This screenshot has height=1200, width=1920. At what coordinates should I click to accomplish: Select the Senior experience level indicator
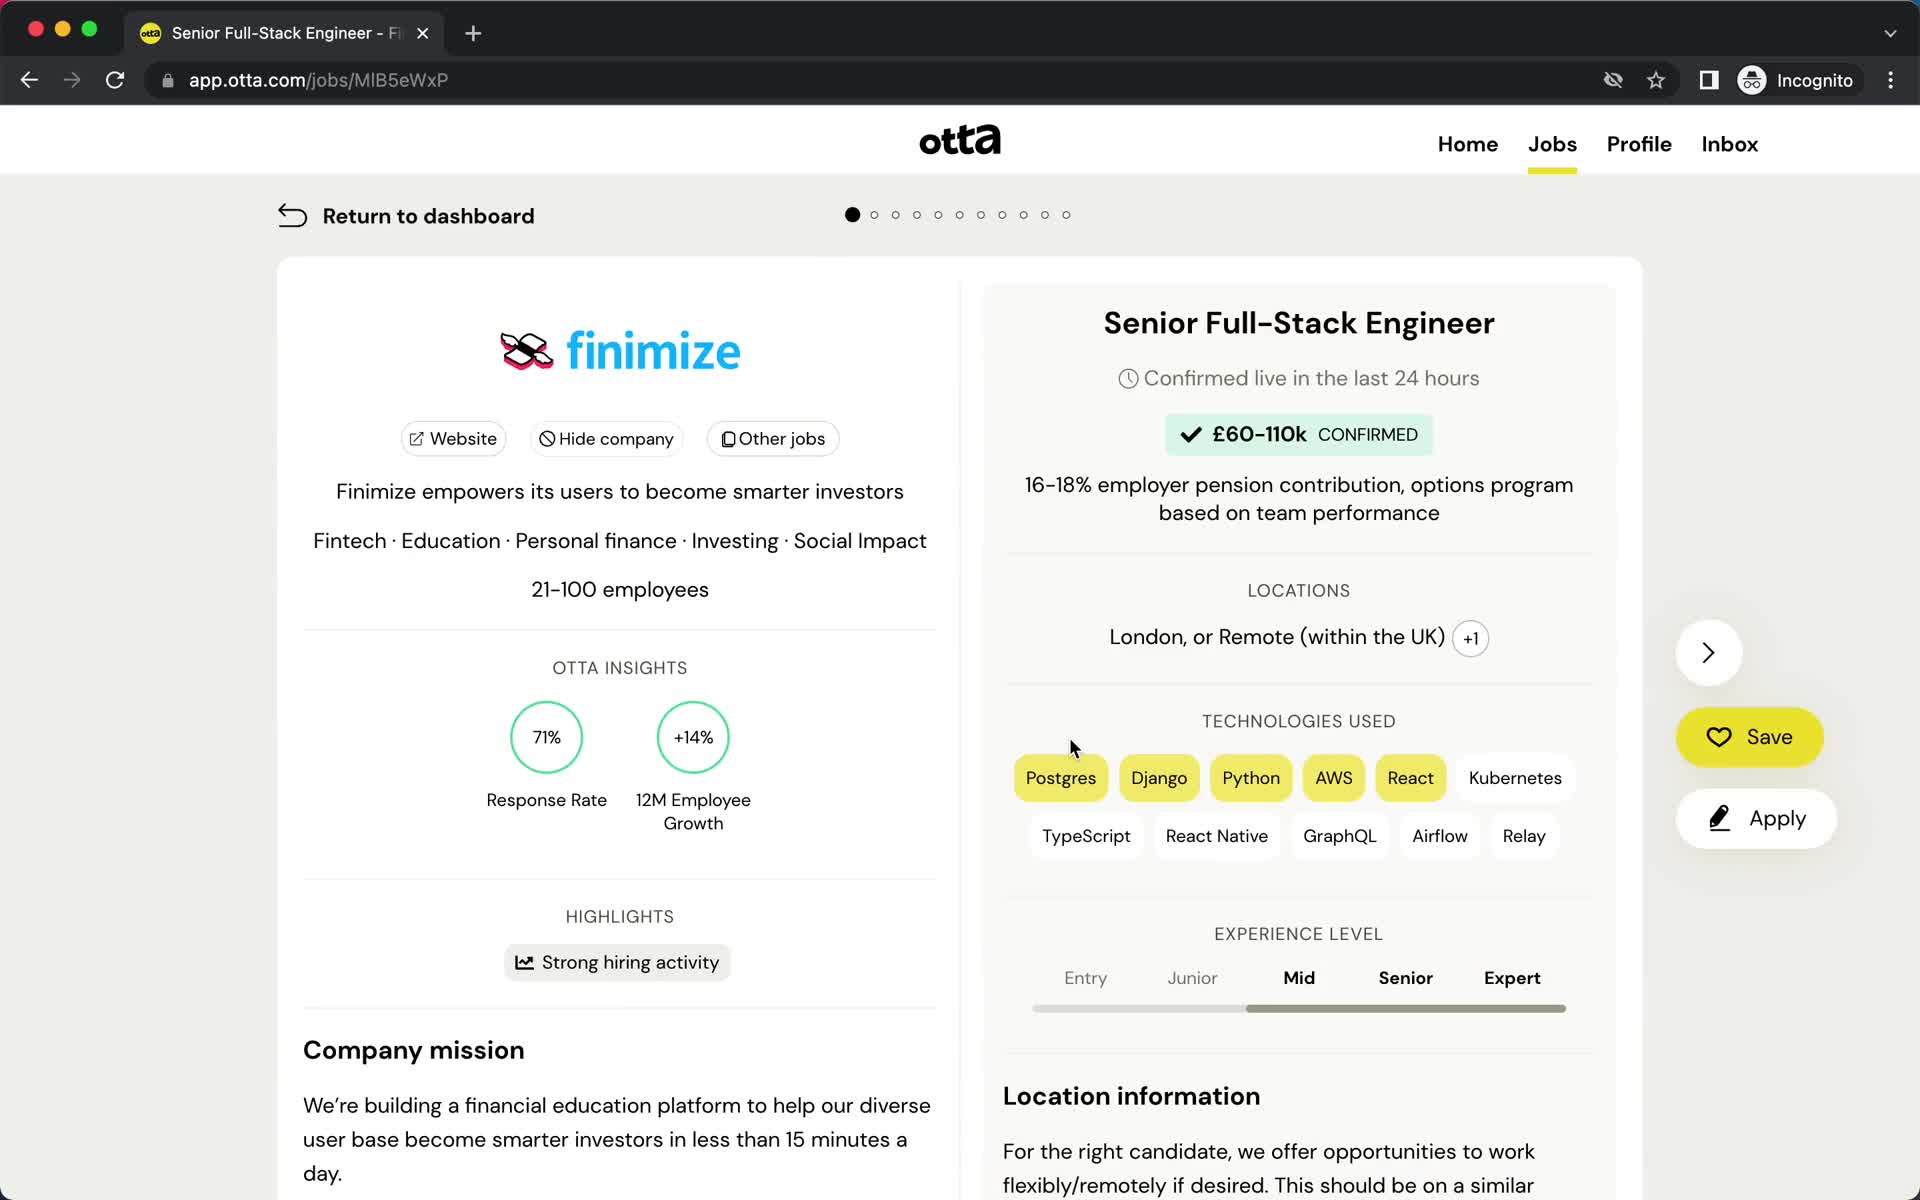[1404, 977]
